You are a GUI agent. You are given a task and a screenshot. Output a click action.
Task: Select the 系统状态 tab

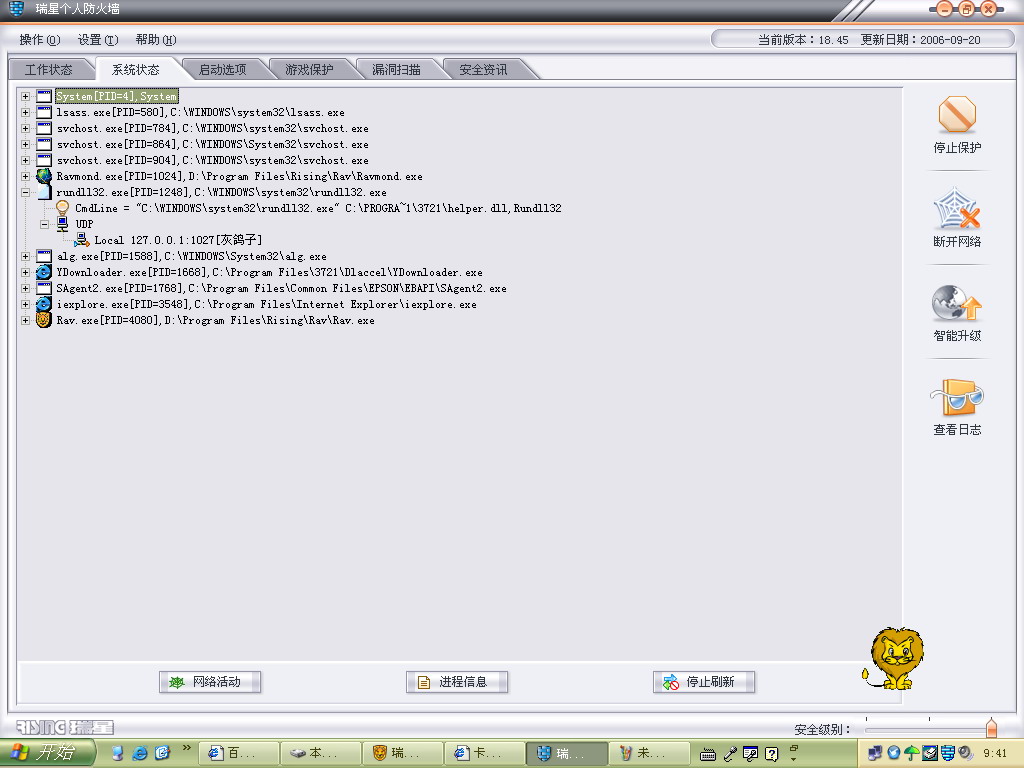point(136,69)
